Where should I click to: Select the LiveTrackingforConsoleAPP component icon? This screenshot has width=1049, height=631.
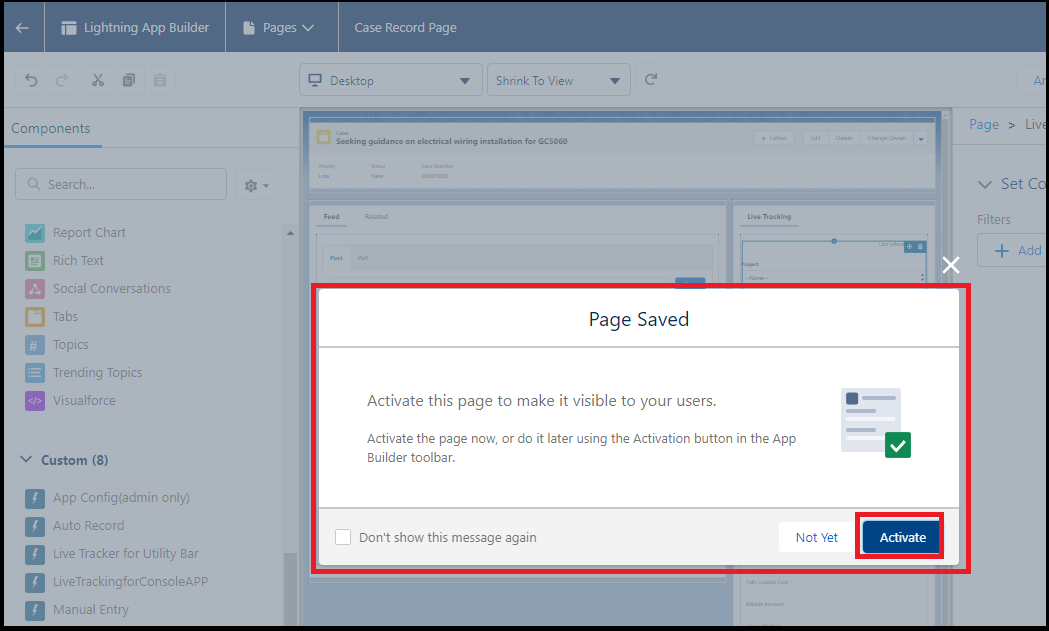coord(35,582)
